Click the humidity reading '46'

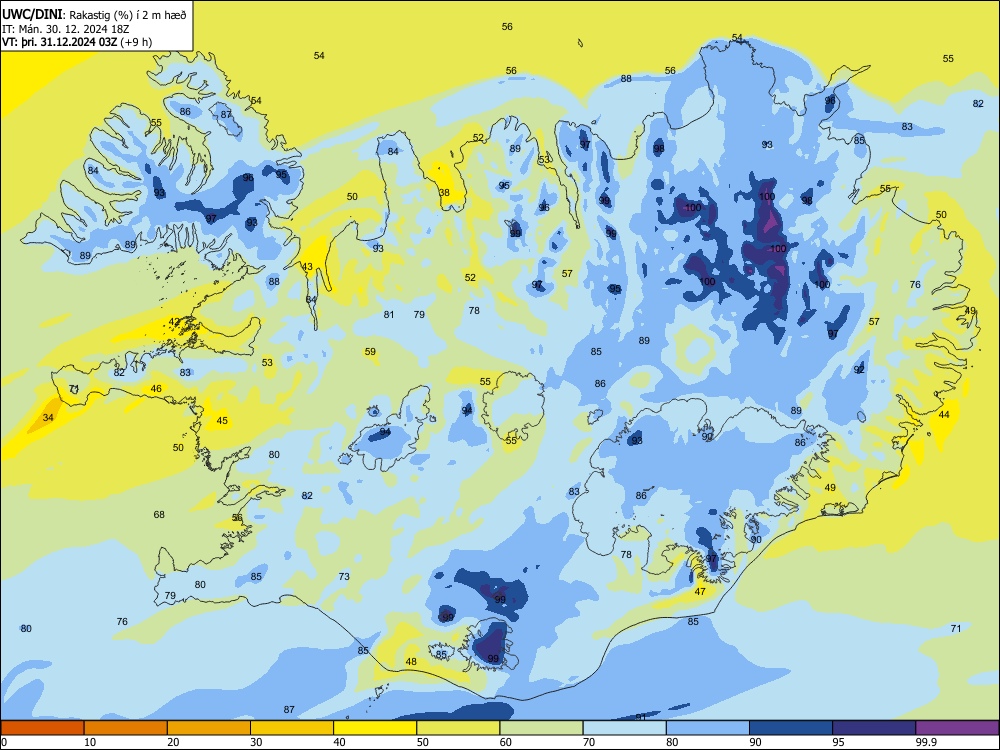[156, 388]
